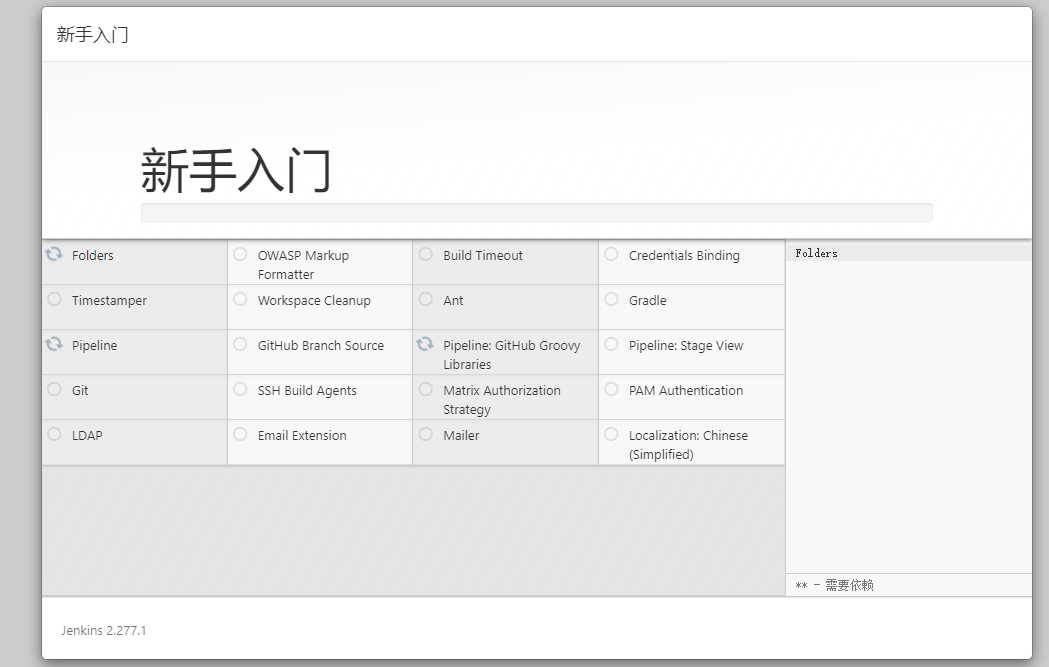Click the status circle next to Git
Screen dimensions: 1049x667
tap(54, 389)
